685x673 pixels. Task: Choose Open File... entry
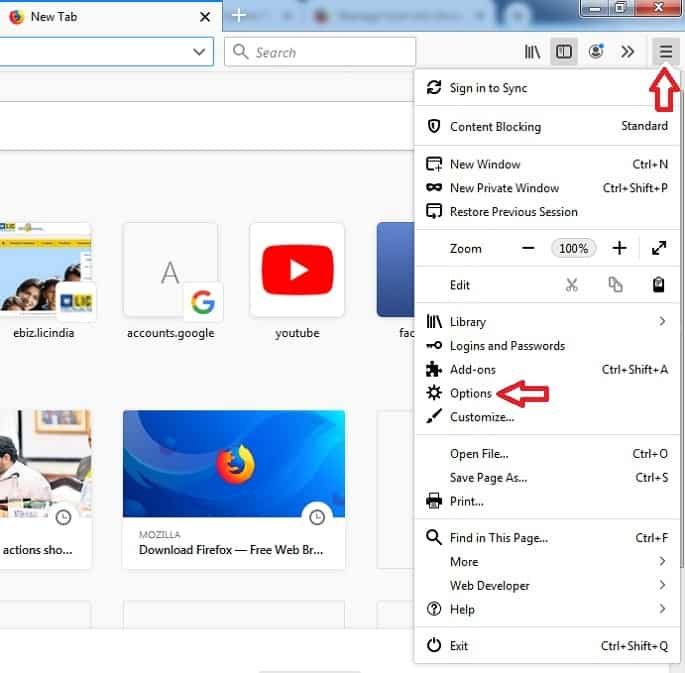pos(547,454)
